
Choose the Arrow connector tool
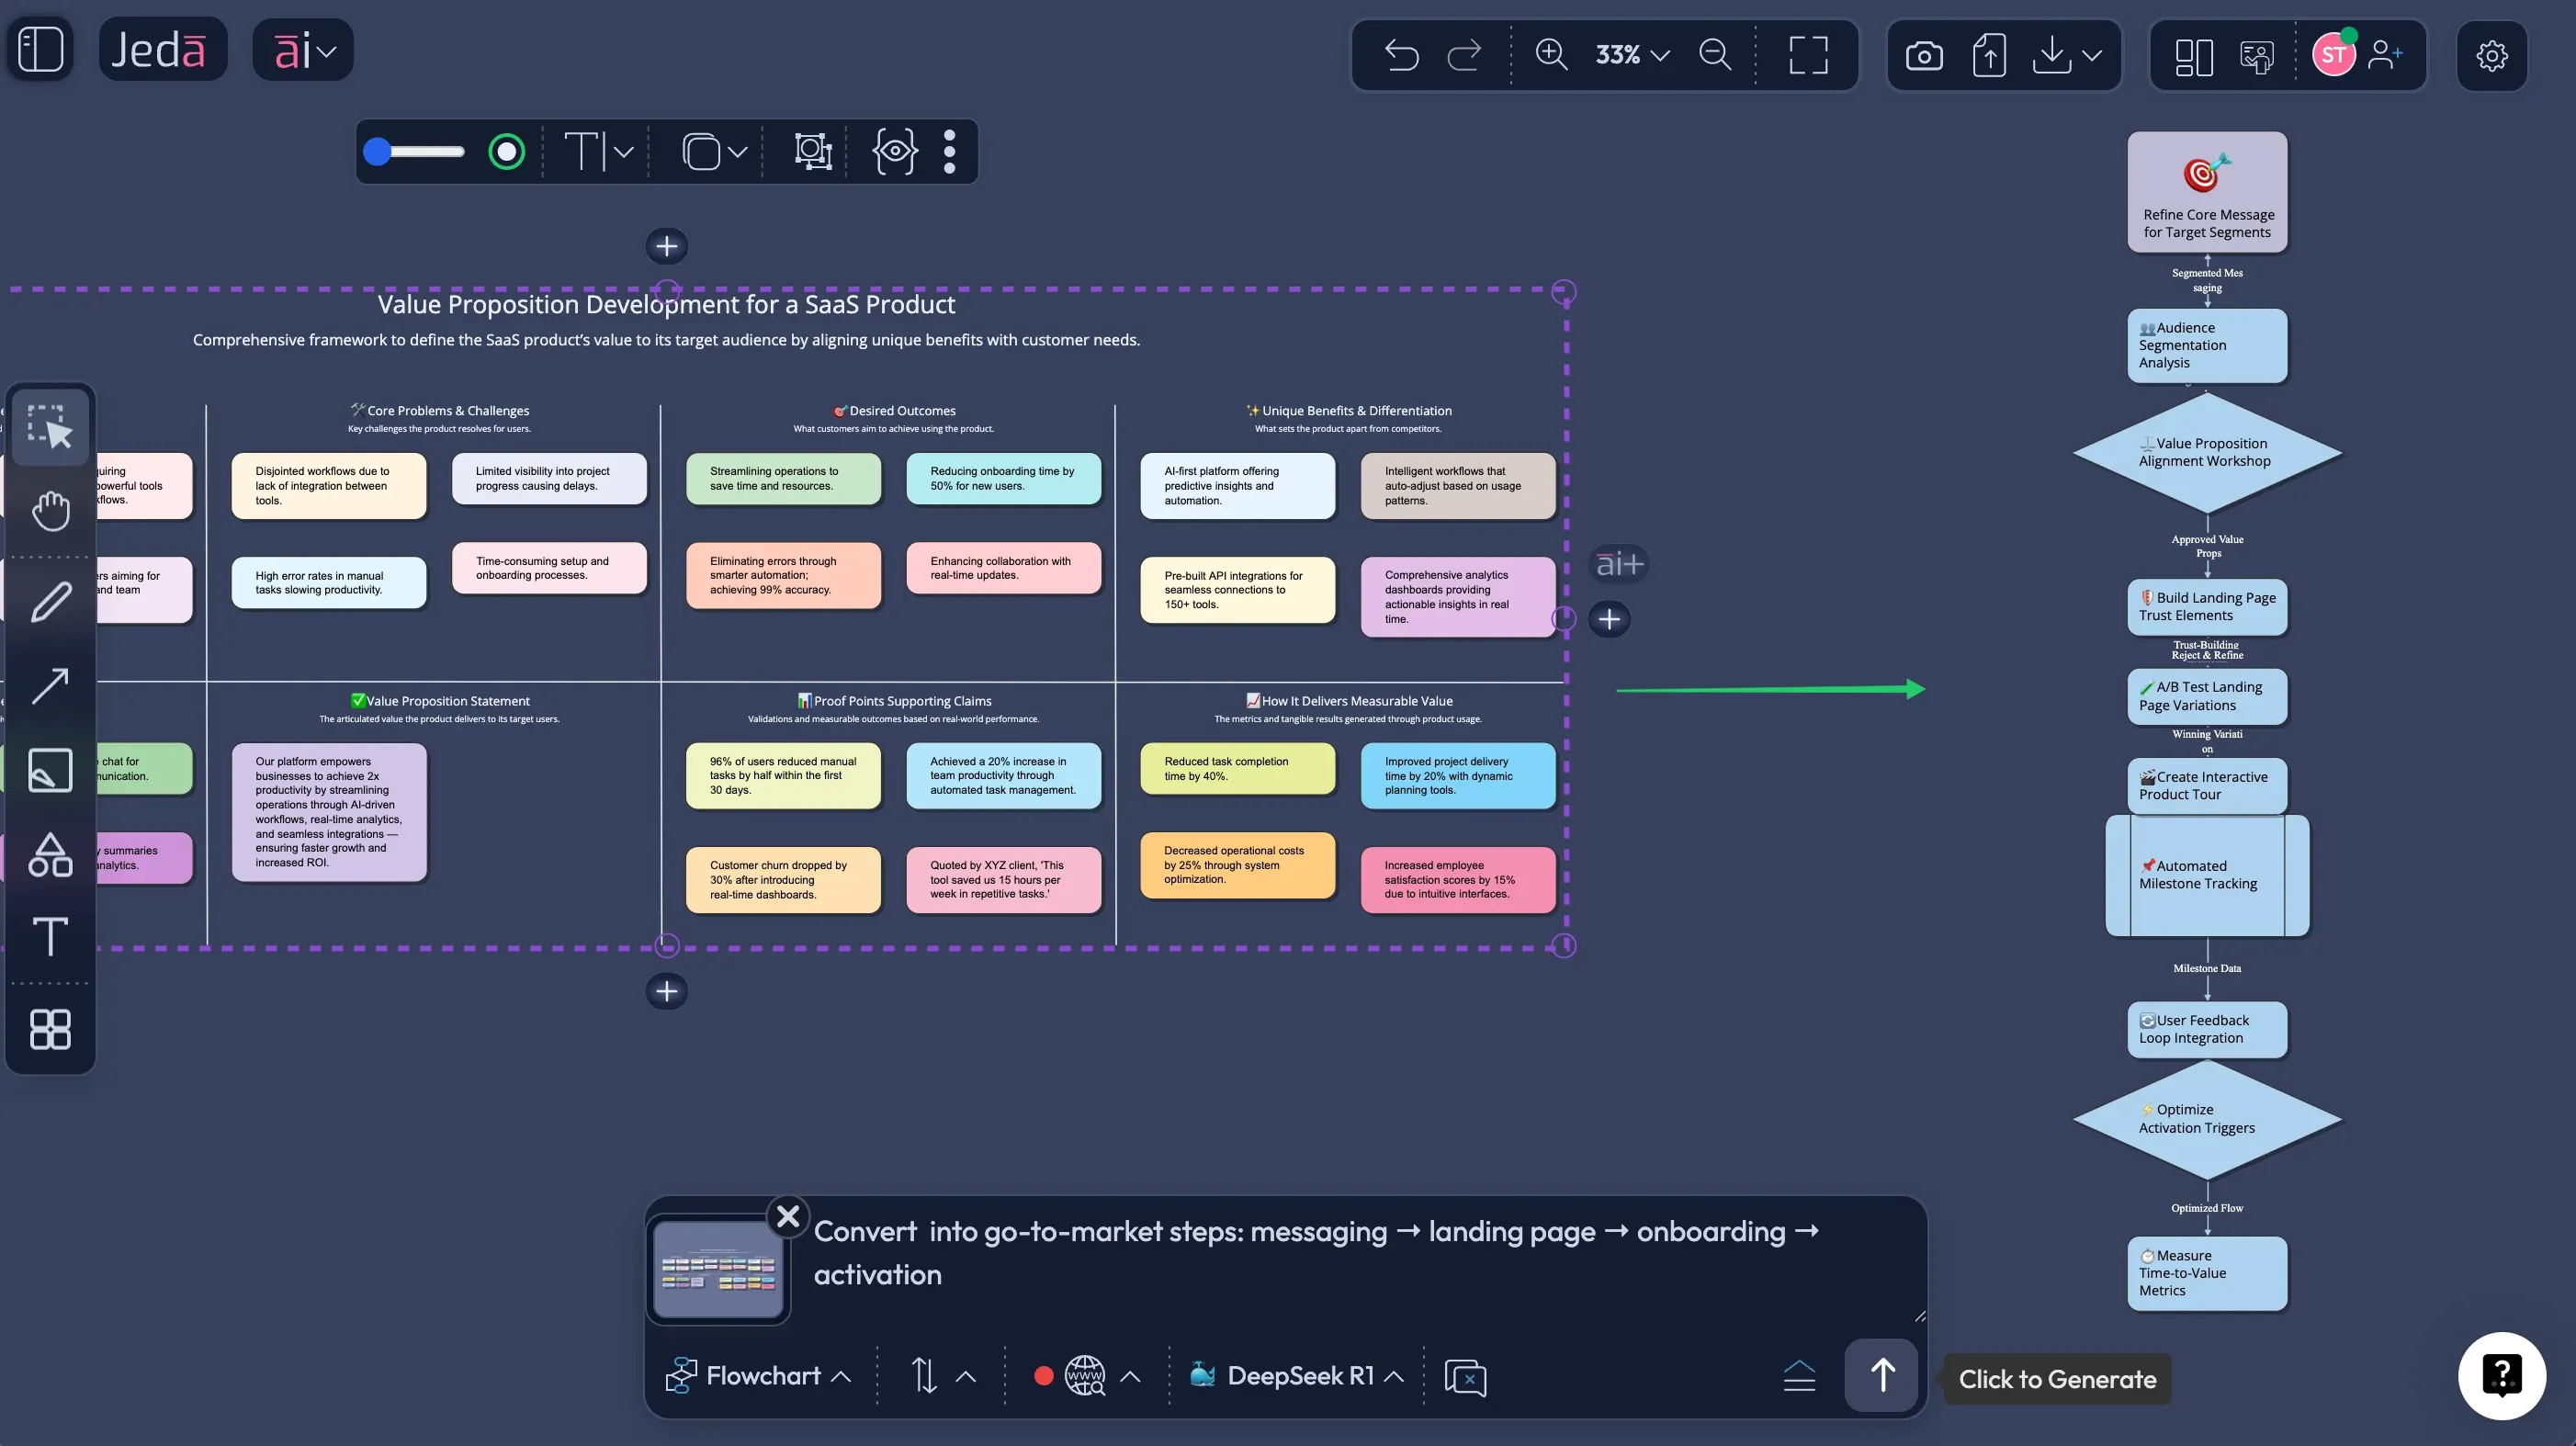(x=50, y=686)
